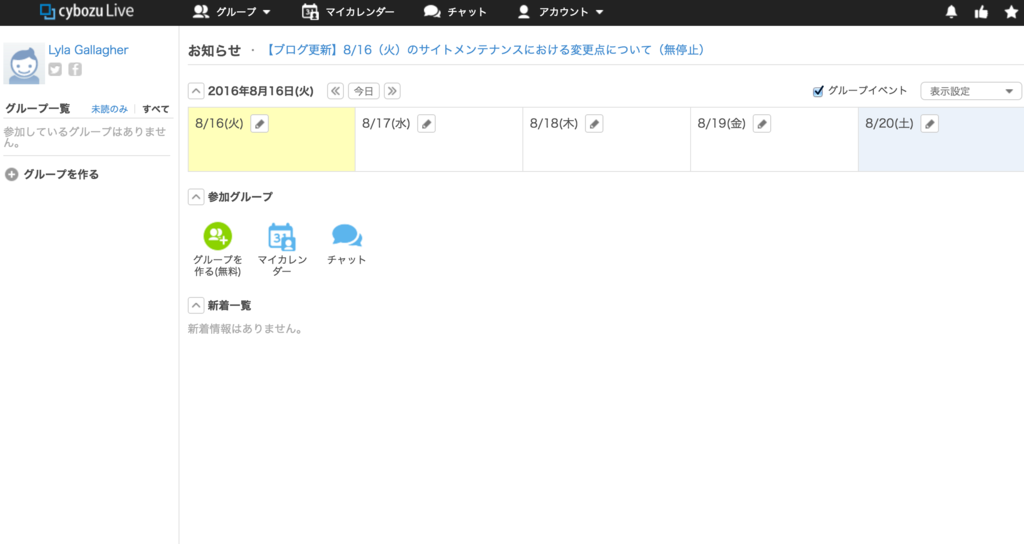Edit the 8/16(火) day with pencil icon
This screenshot has height=544, width=1024.
[259, 124]
